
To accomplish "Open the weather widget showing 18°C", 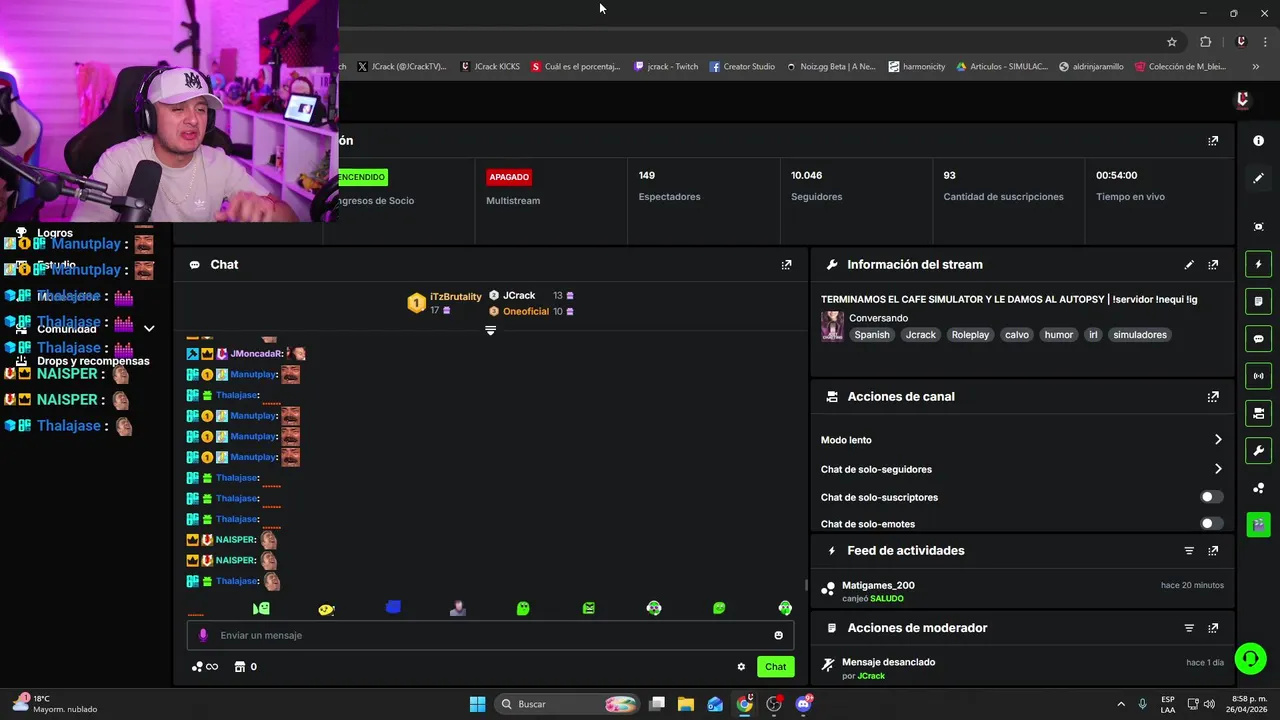I will pos(55,704).
